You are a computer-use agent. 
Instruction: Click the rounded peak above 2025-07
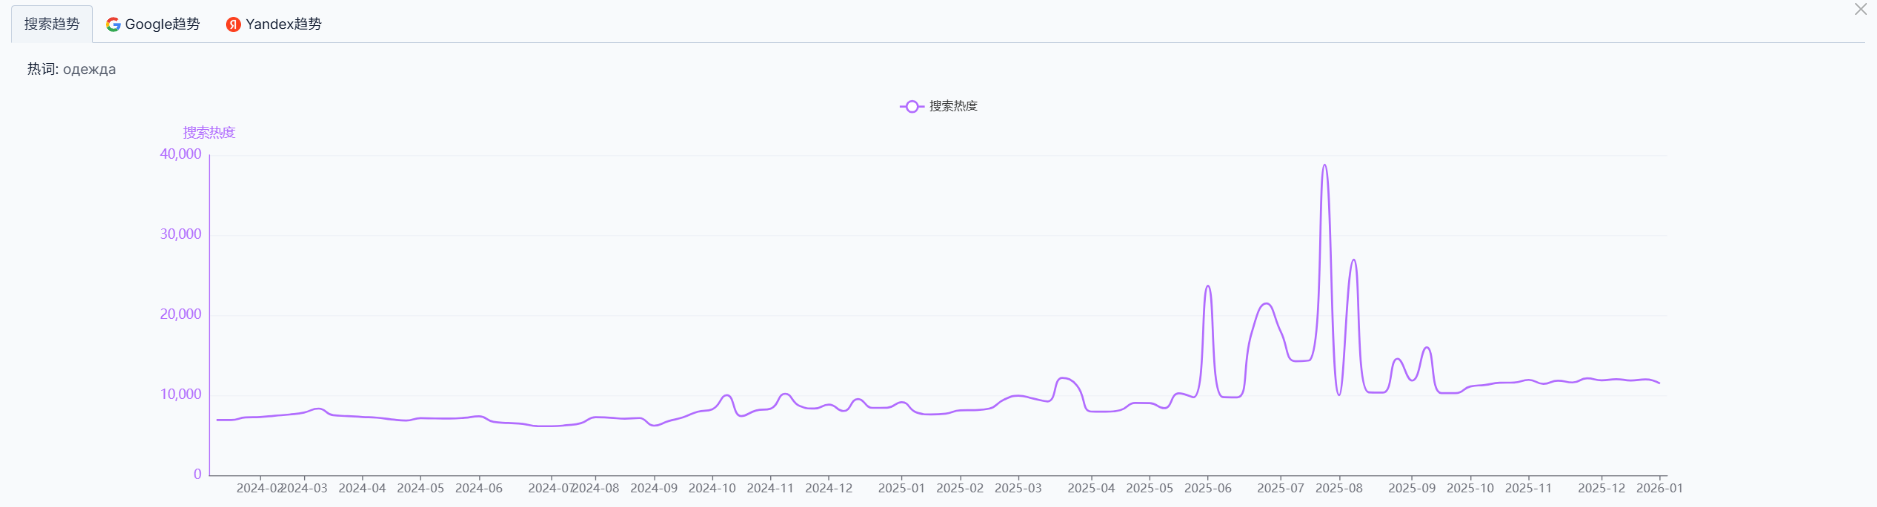1266,304
